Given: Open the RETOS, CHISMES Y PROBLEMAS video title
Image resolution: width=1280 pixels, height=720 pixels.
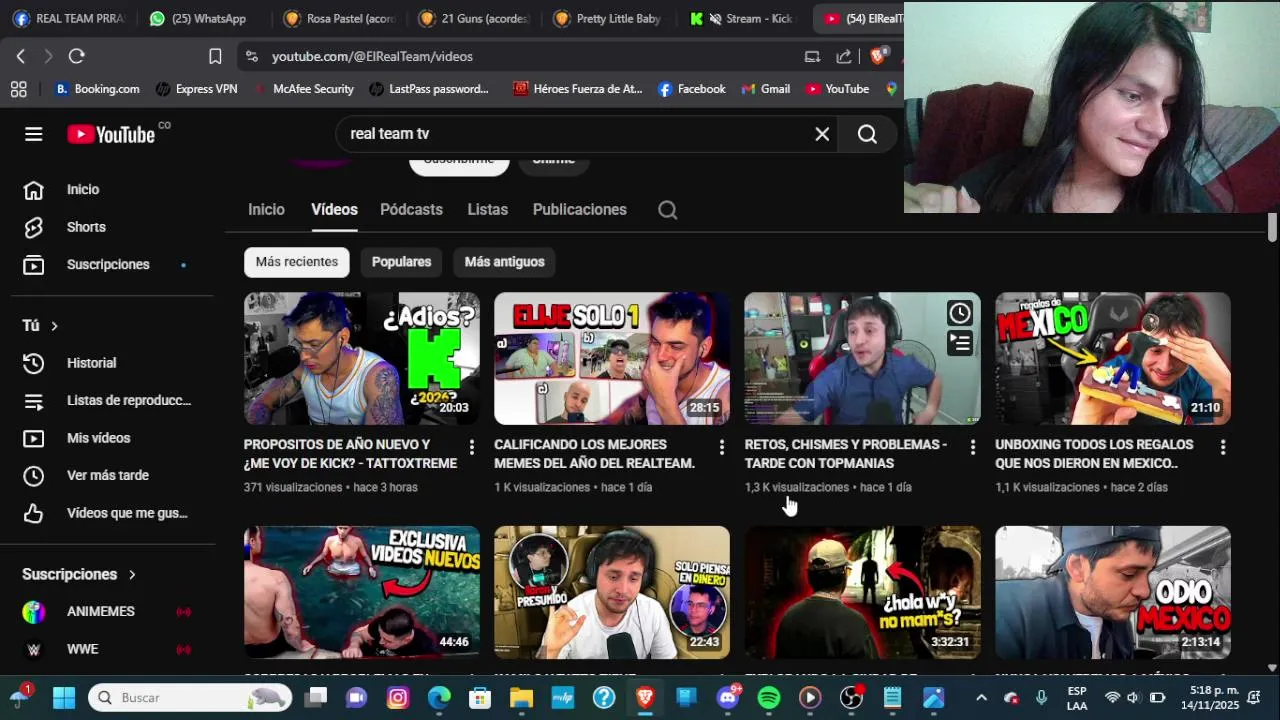Looking at the screenshot, I should (x=845, y=454).
